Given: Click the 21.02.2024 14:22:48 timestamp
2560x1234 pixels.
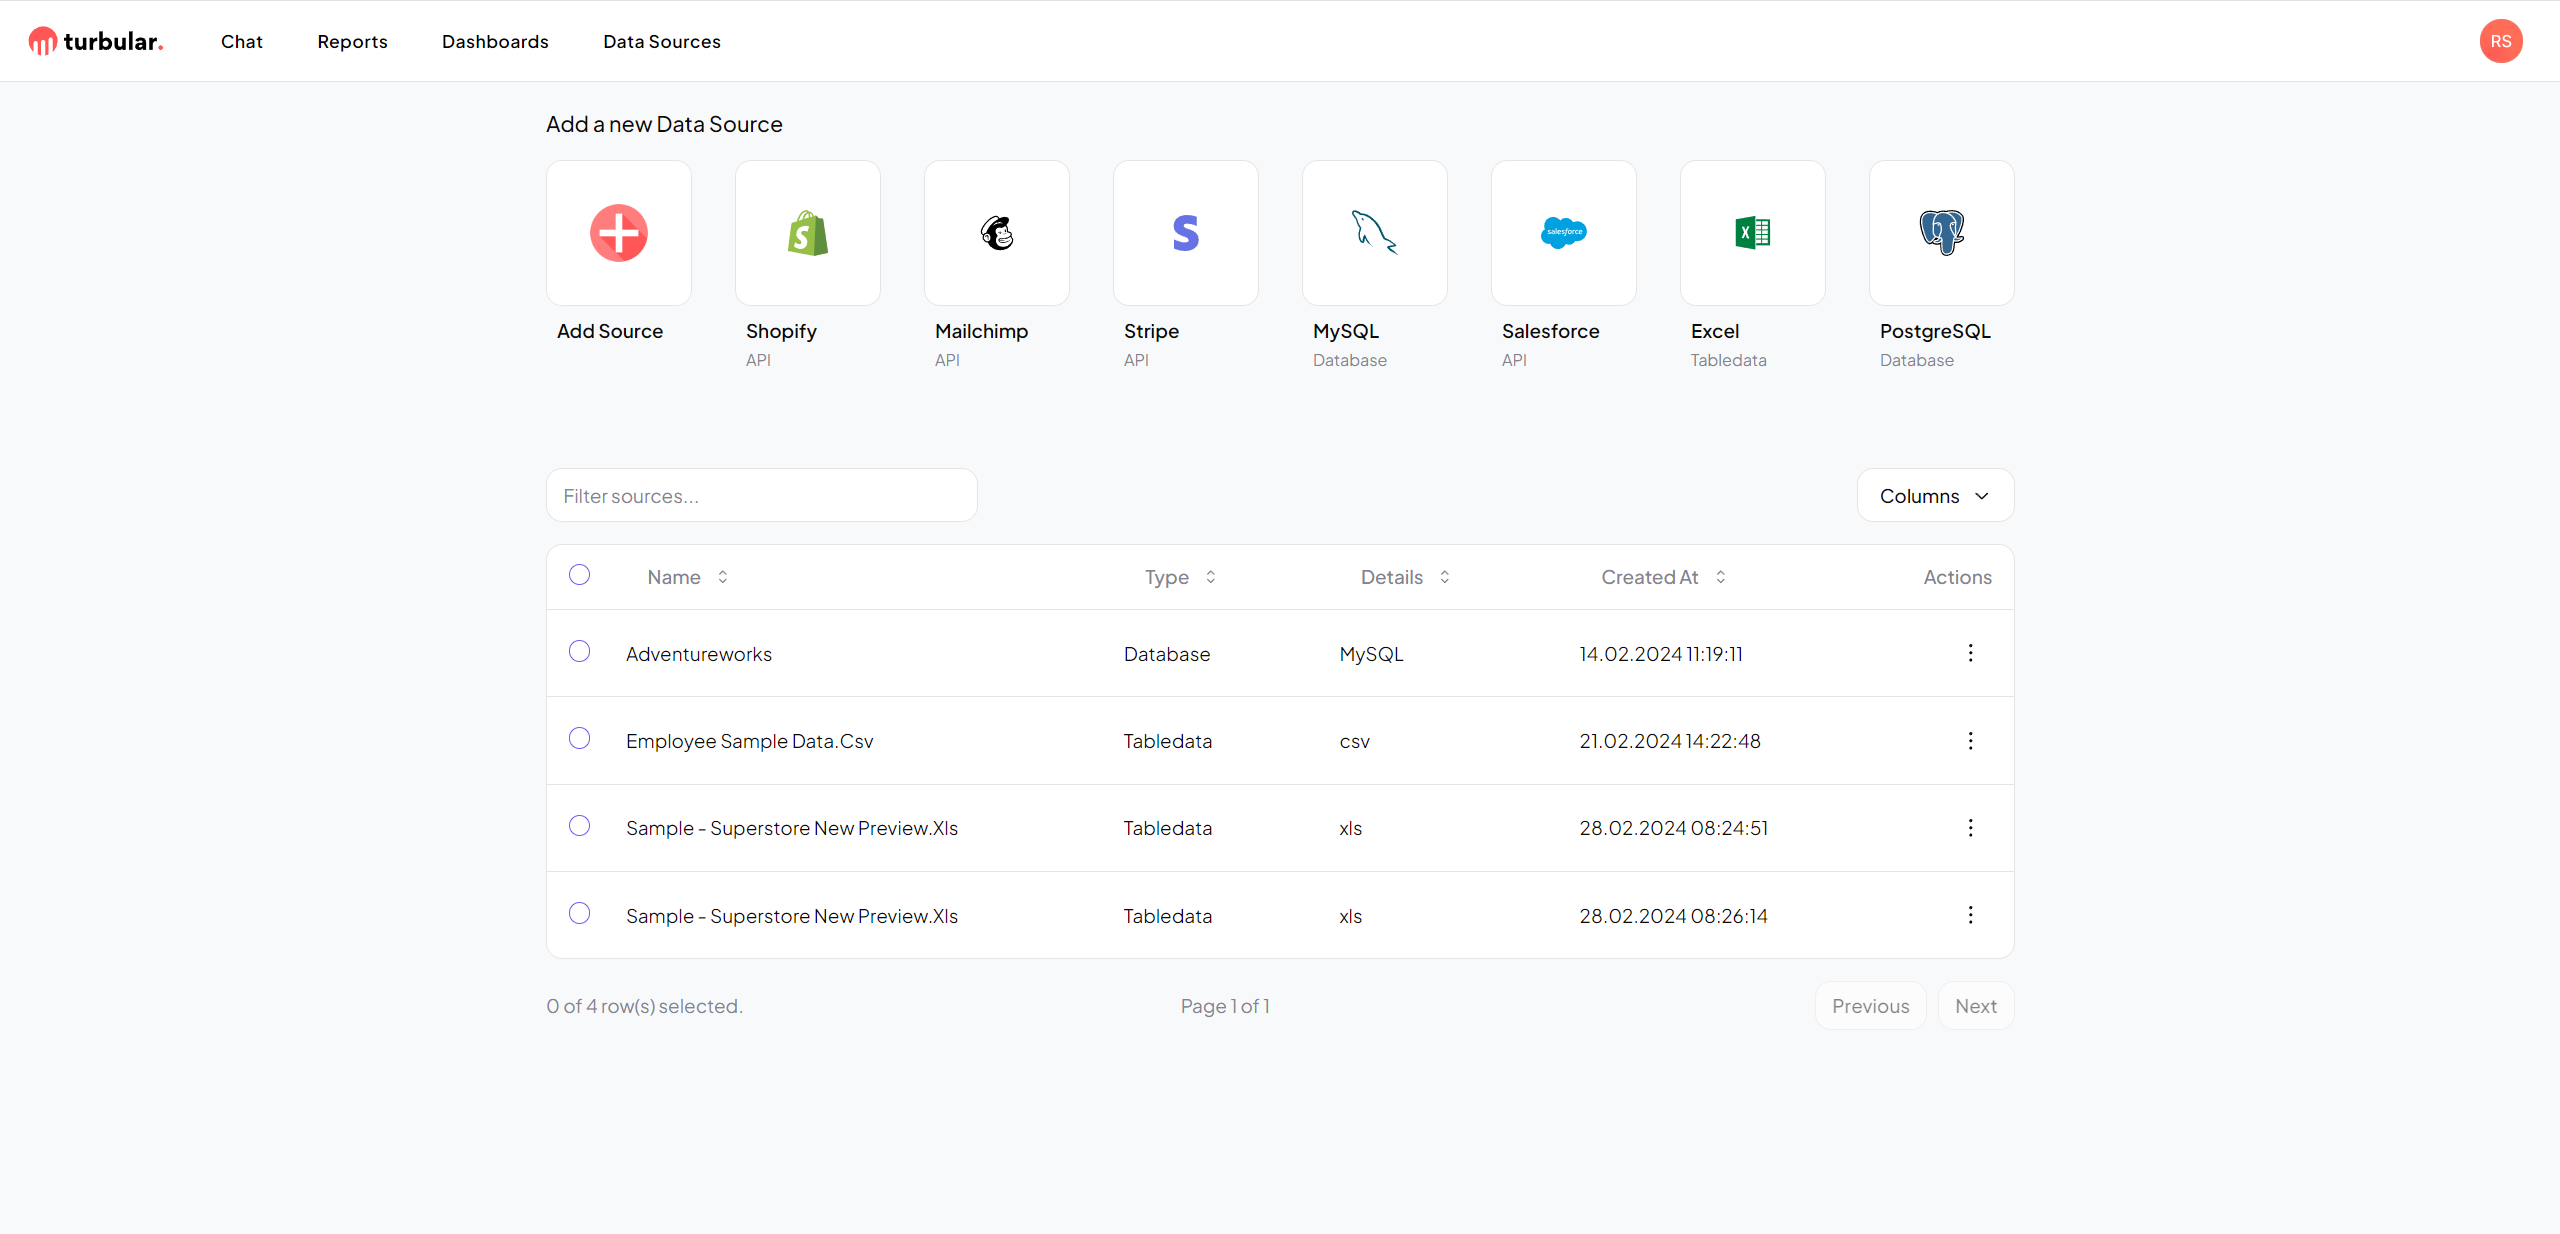Looking at the screenshot, I should (1670, 741).
